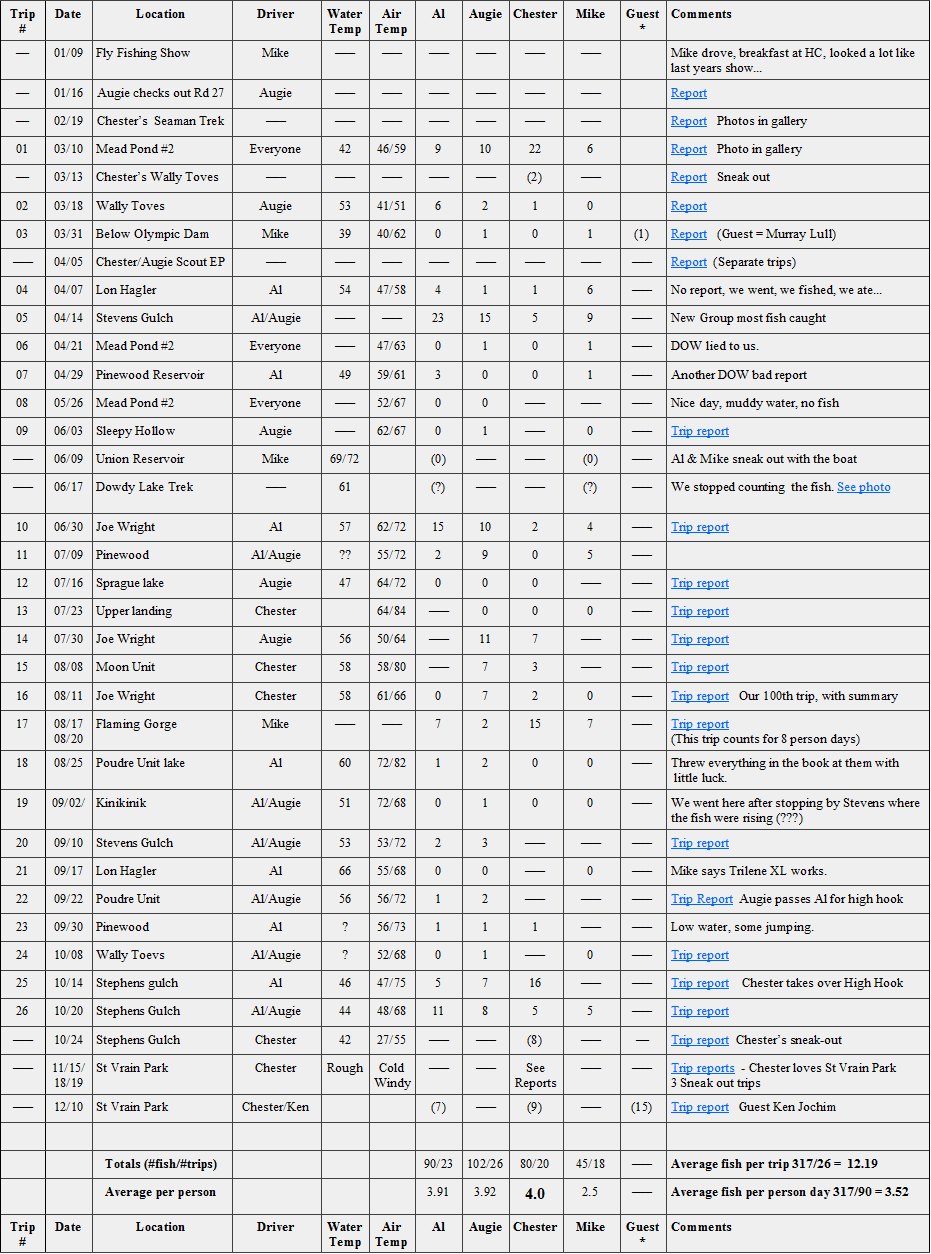Open the Report link for Augie checks out Rd 27
The width and height of the screenshot is (931, 1254).
click(x=688, y=93)
